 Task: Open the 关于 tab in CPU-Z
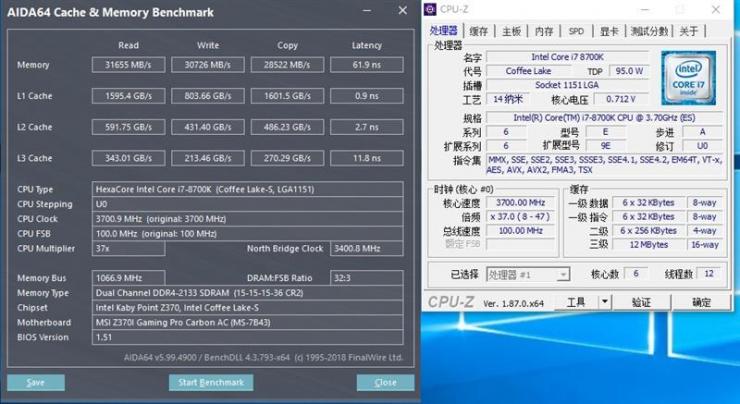(689, 31)
